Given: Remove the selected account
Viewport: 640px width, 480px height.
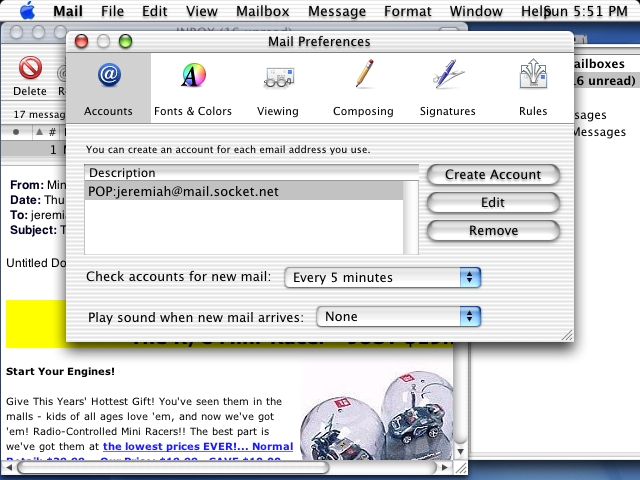Looking at the screenshot, I should pos(493,231).
